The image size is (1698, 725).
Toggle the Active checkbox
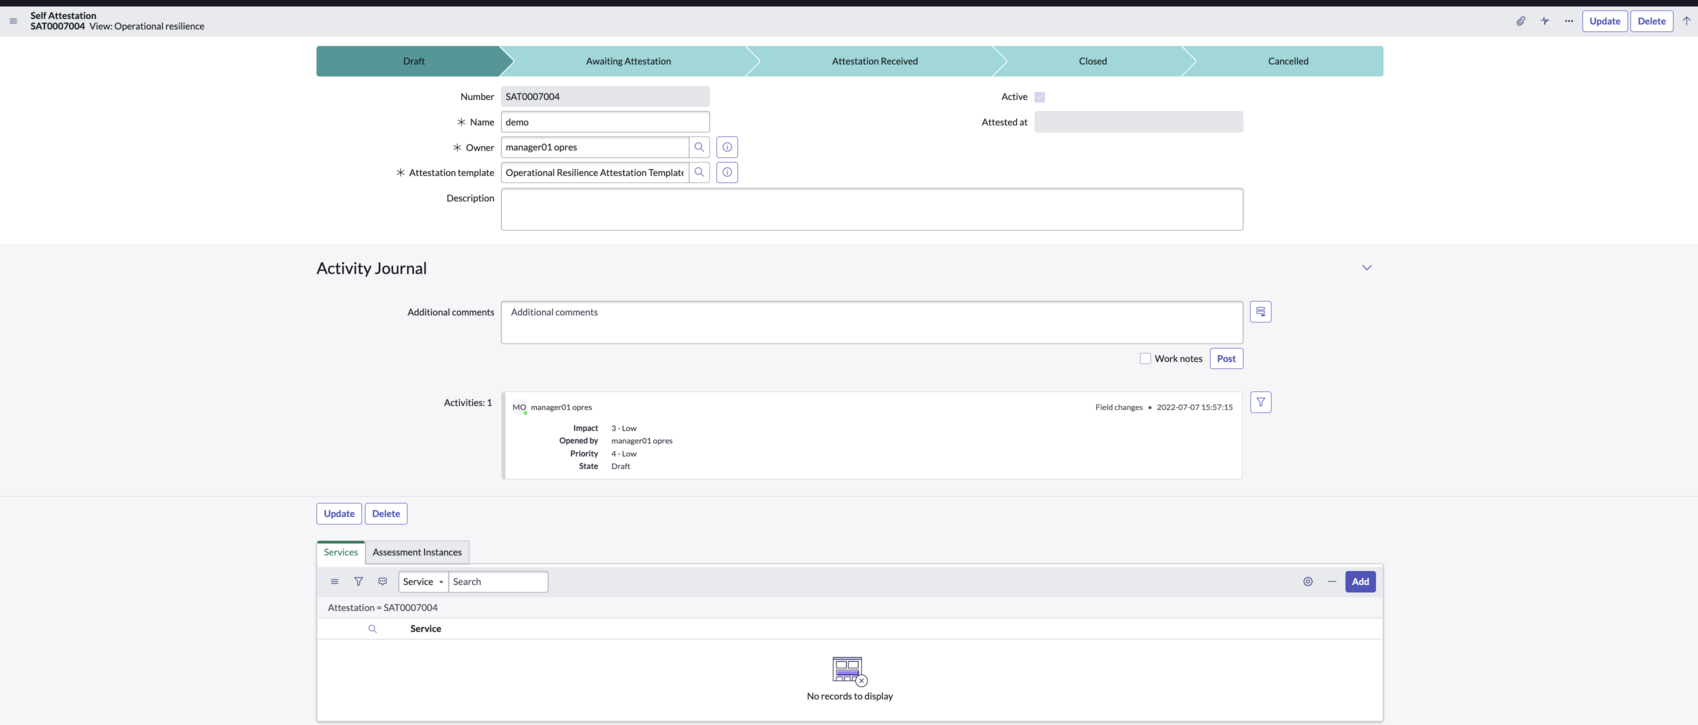1040,97
